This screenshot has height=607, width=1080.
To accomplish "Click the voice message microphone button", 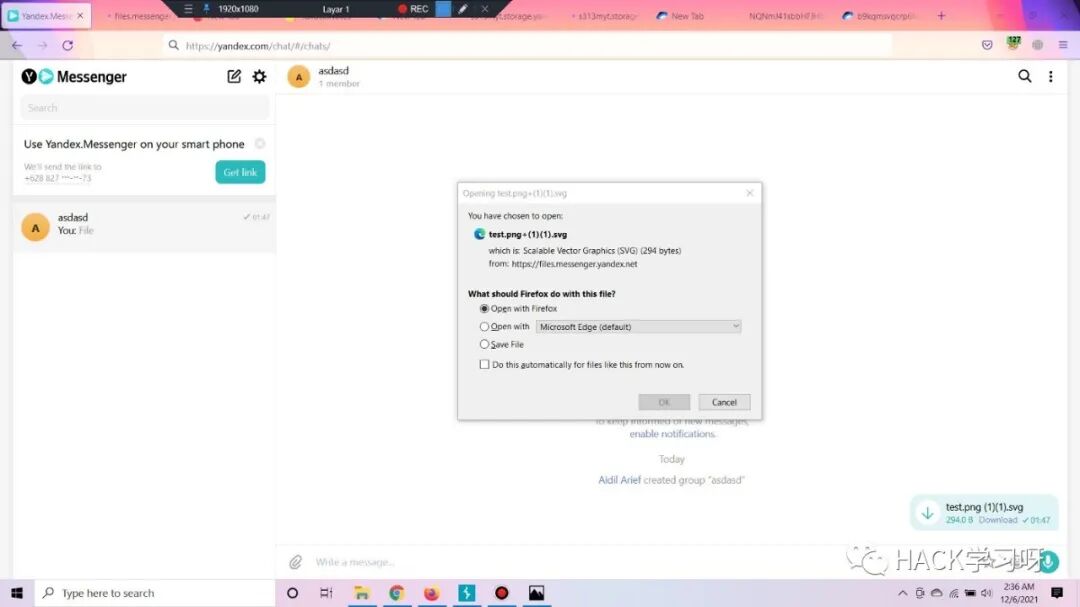I will tap(1048, 562).
